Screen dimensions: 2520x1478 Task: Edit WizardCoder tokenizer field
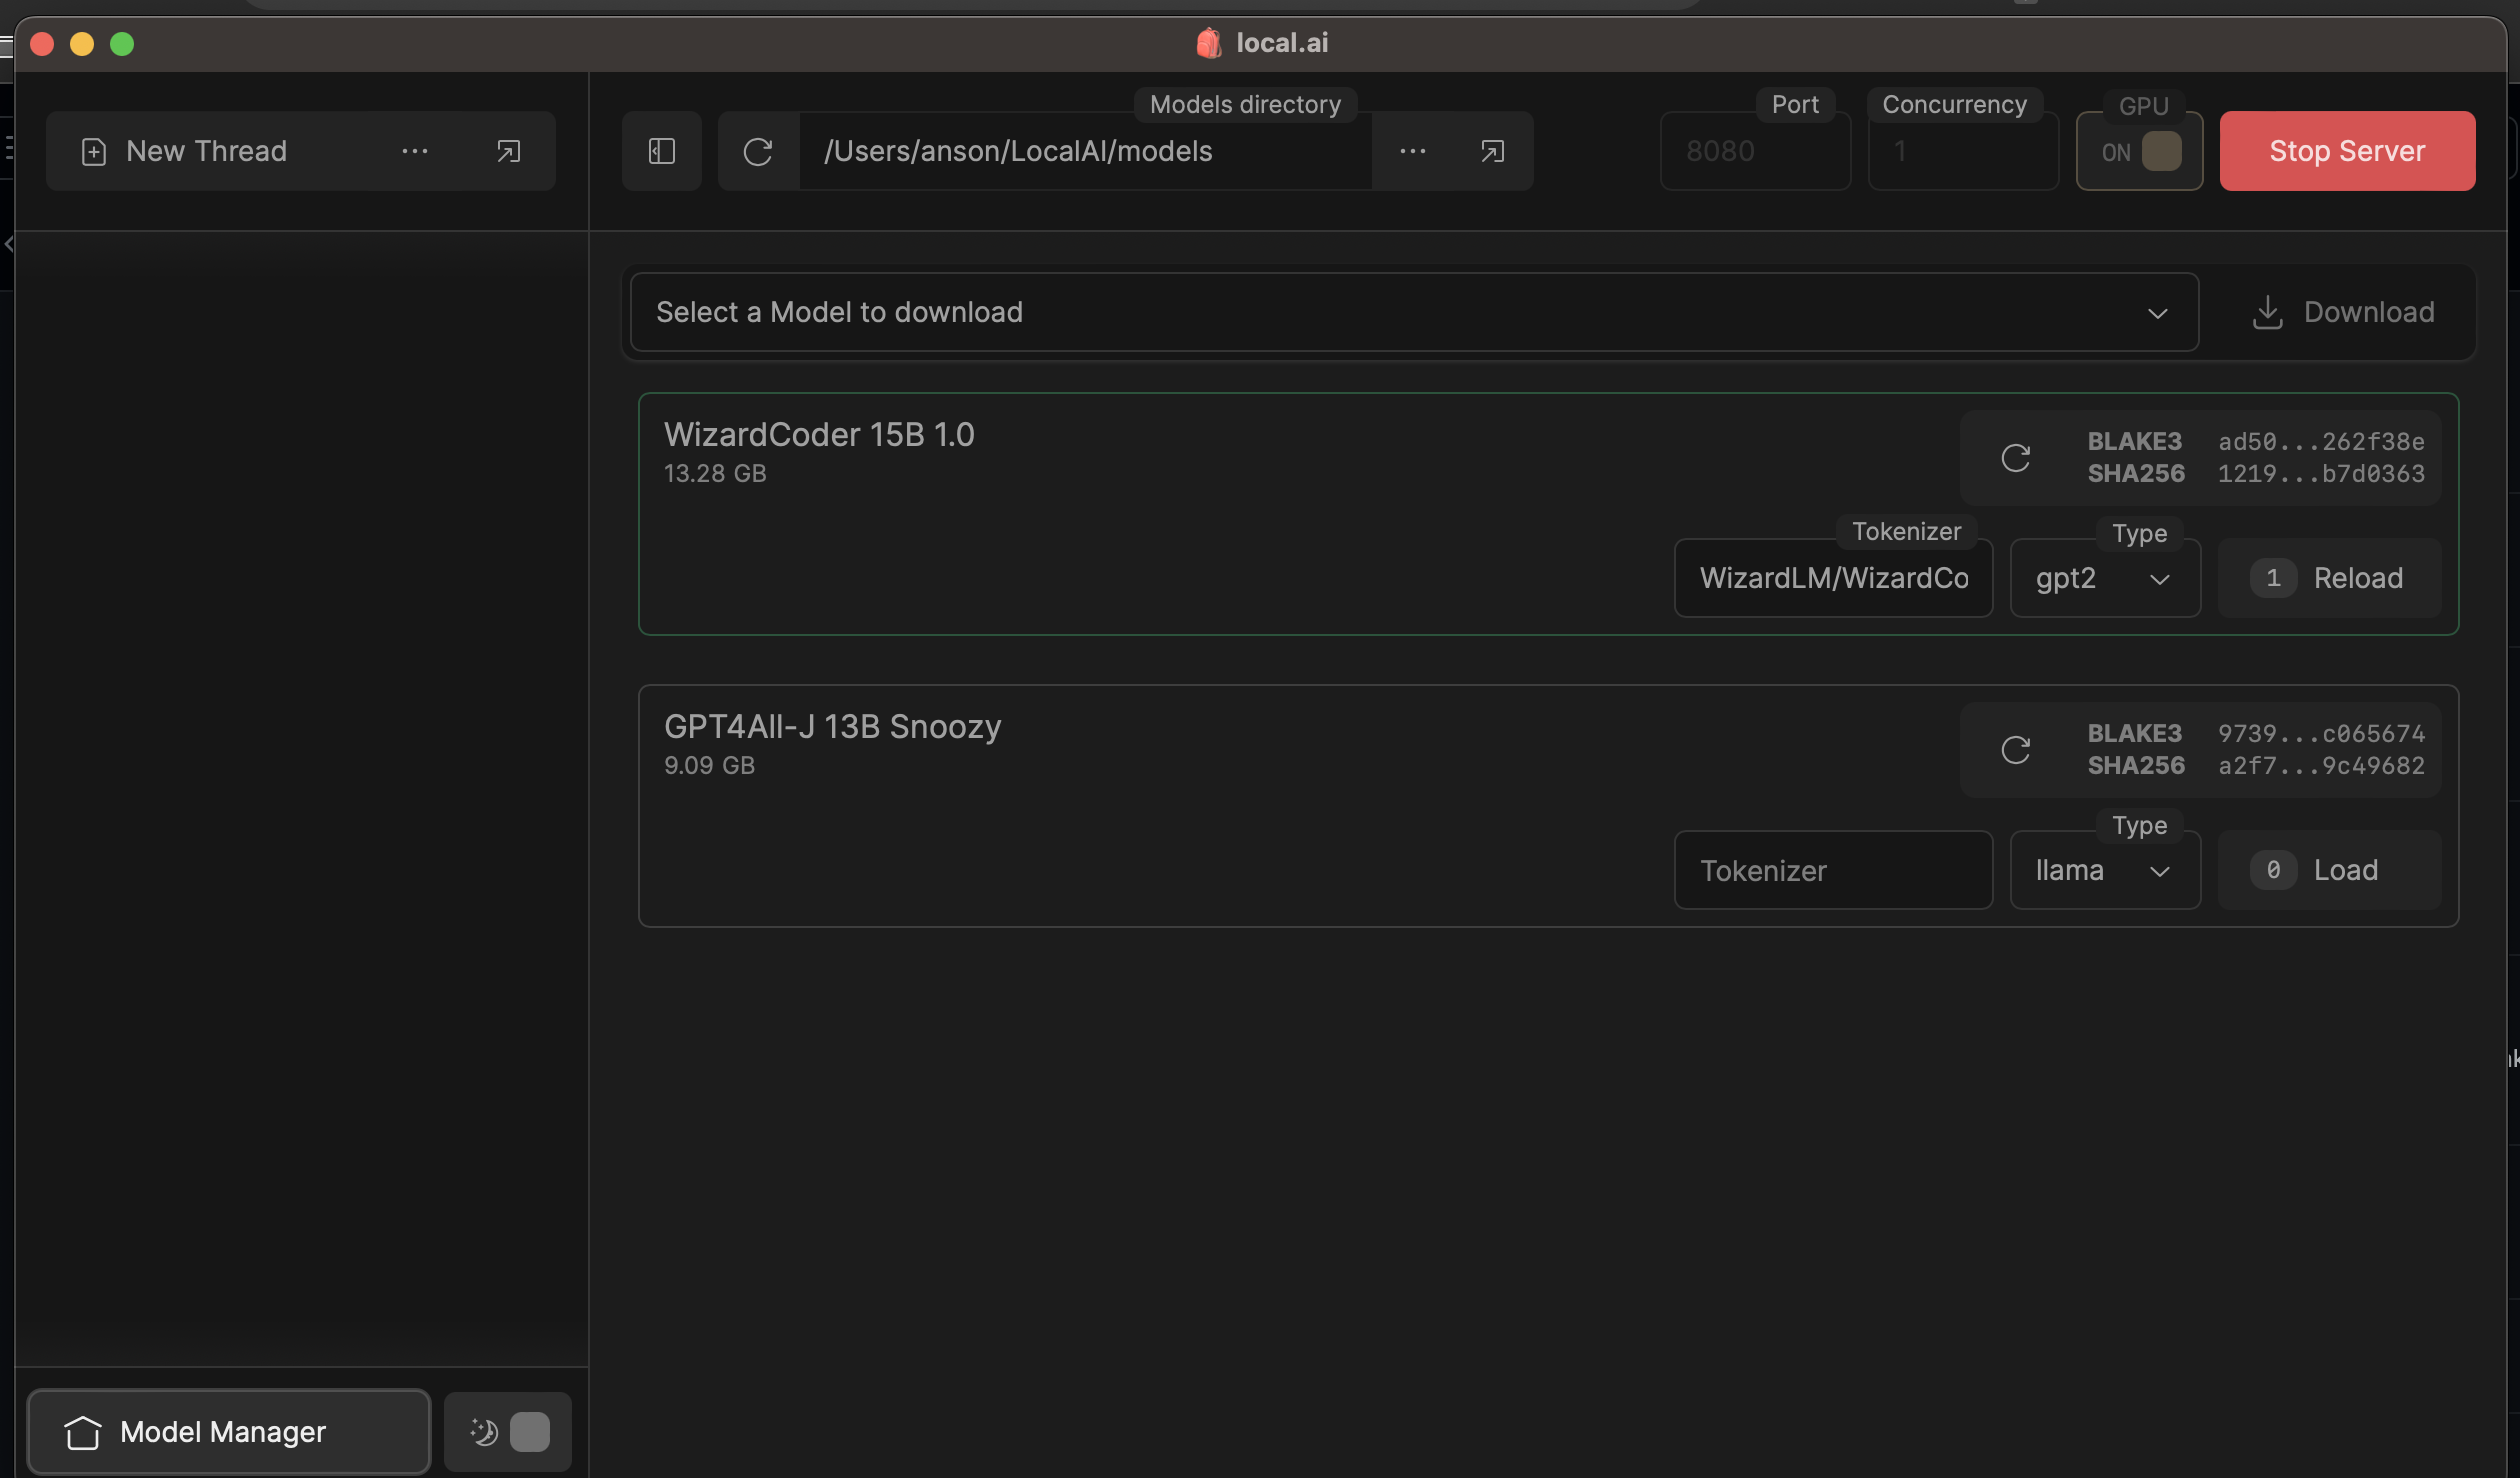1833,578
